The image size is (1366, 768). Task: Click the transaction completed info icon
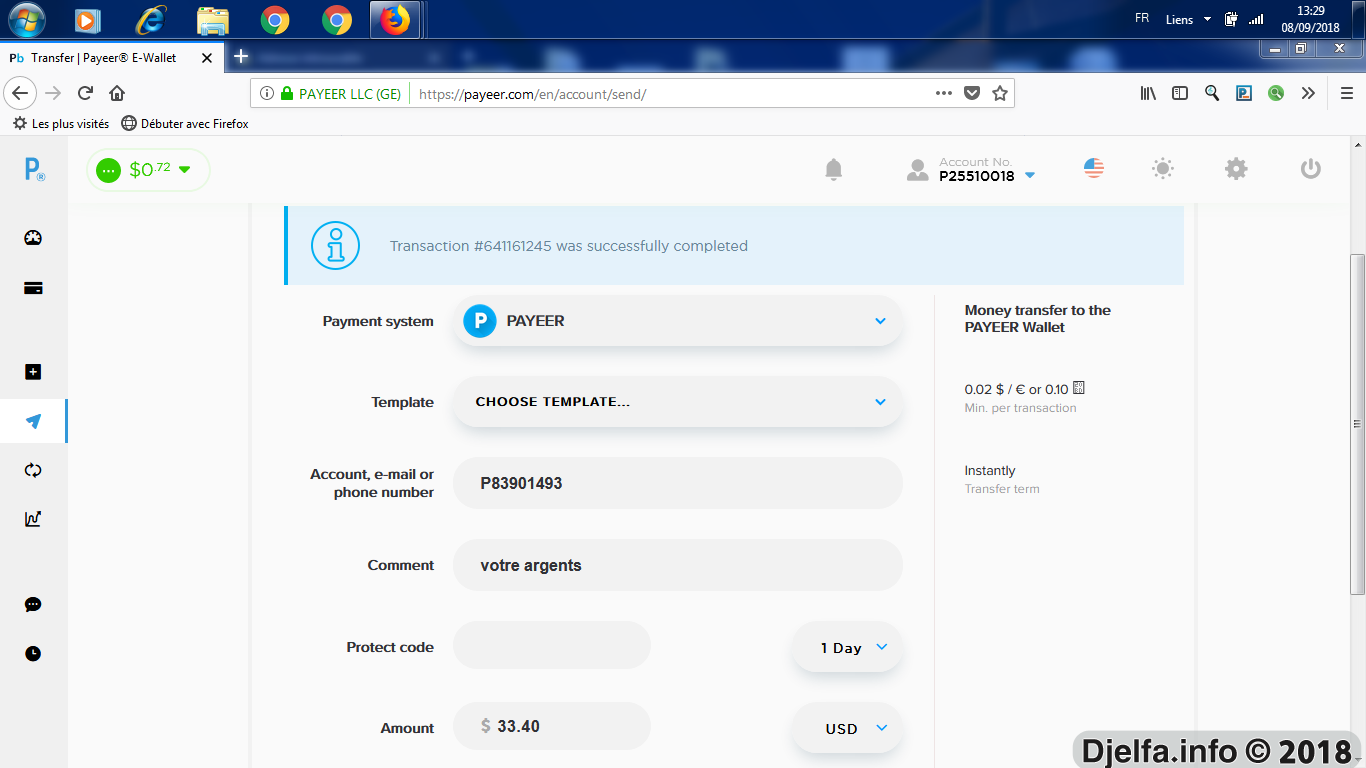pos(335,245)
